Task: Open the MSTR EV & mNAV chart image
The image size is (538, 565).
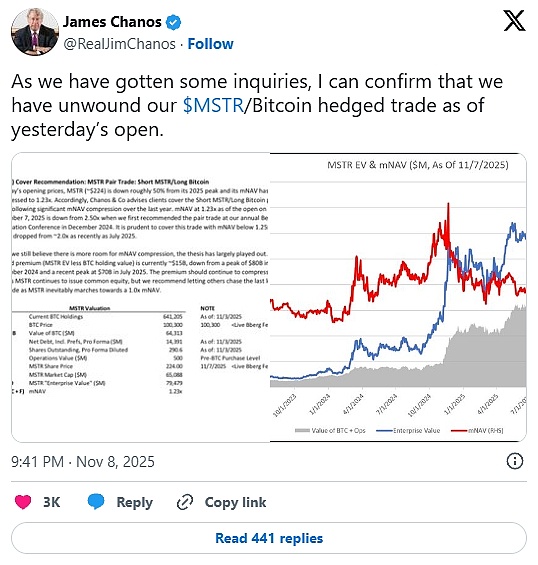Action: (398, 297)
